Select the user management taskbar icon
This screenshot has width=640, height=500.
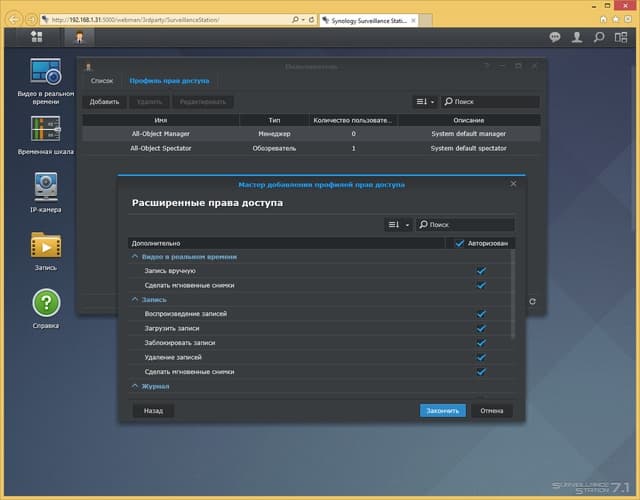[80, 37]
